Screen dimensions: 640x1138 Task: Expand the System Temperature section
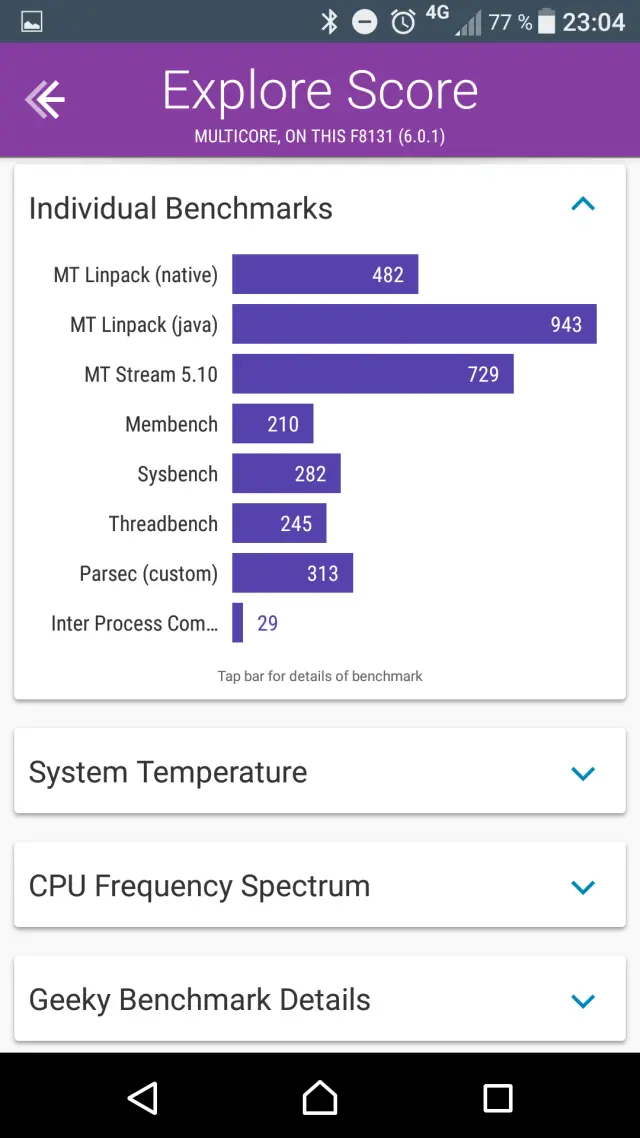coord(582,773)
